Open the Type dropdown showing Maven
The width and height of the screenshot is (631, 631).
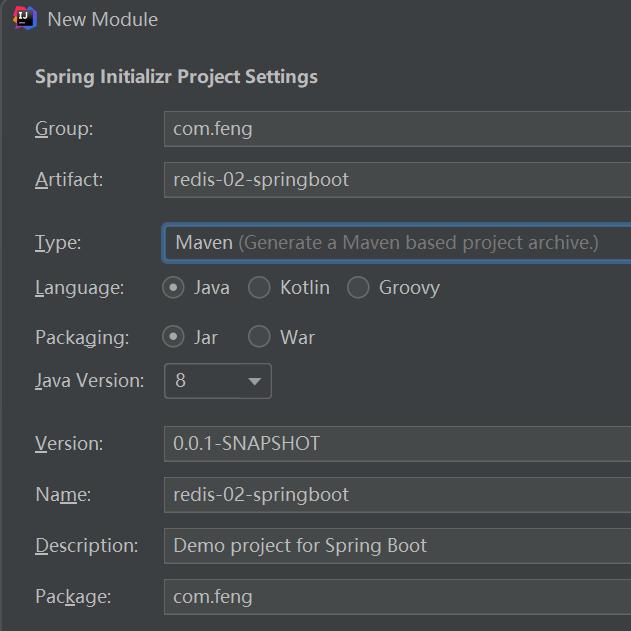tap(397, 242)
